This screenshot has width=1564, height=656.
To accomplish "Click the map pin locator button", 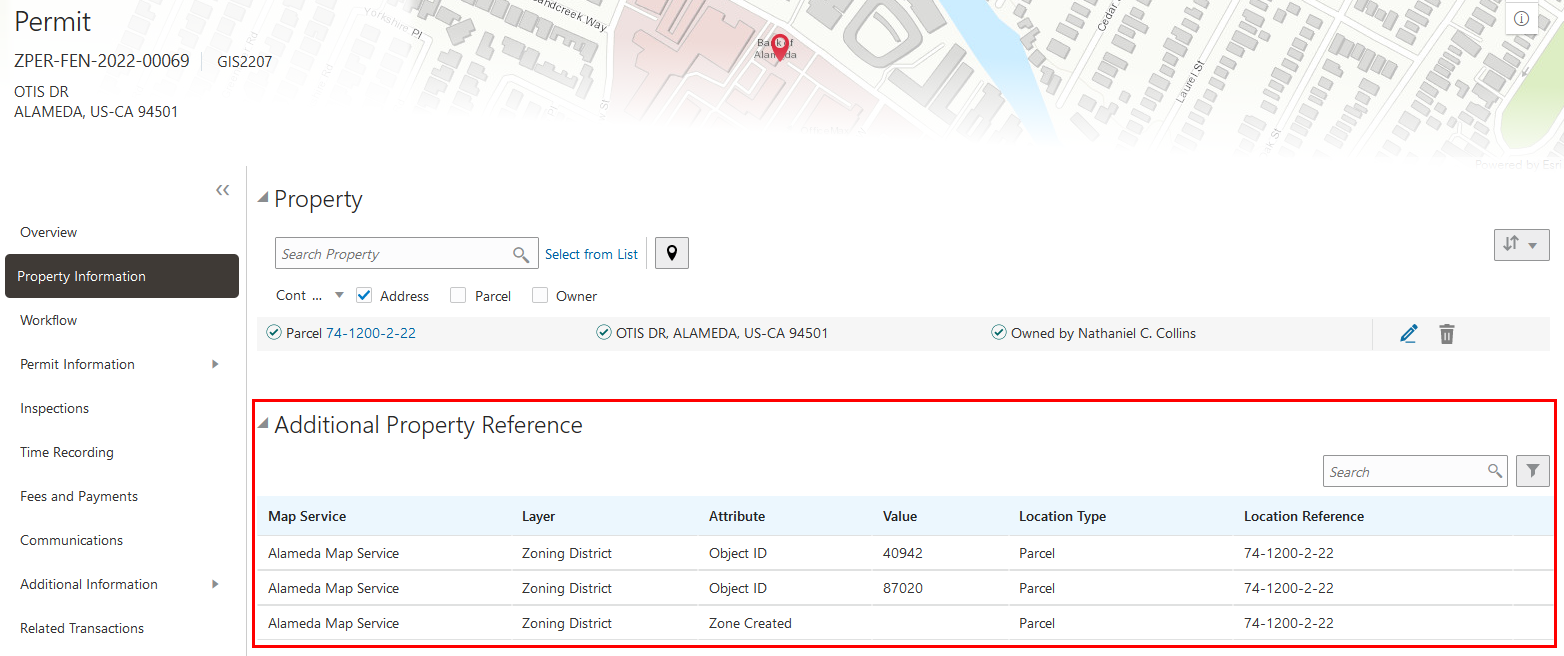I will 672,254.
